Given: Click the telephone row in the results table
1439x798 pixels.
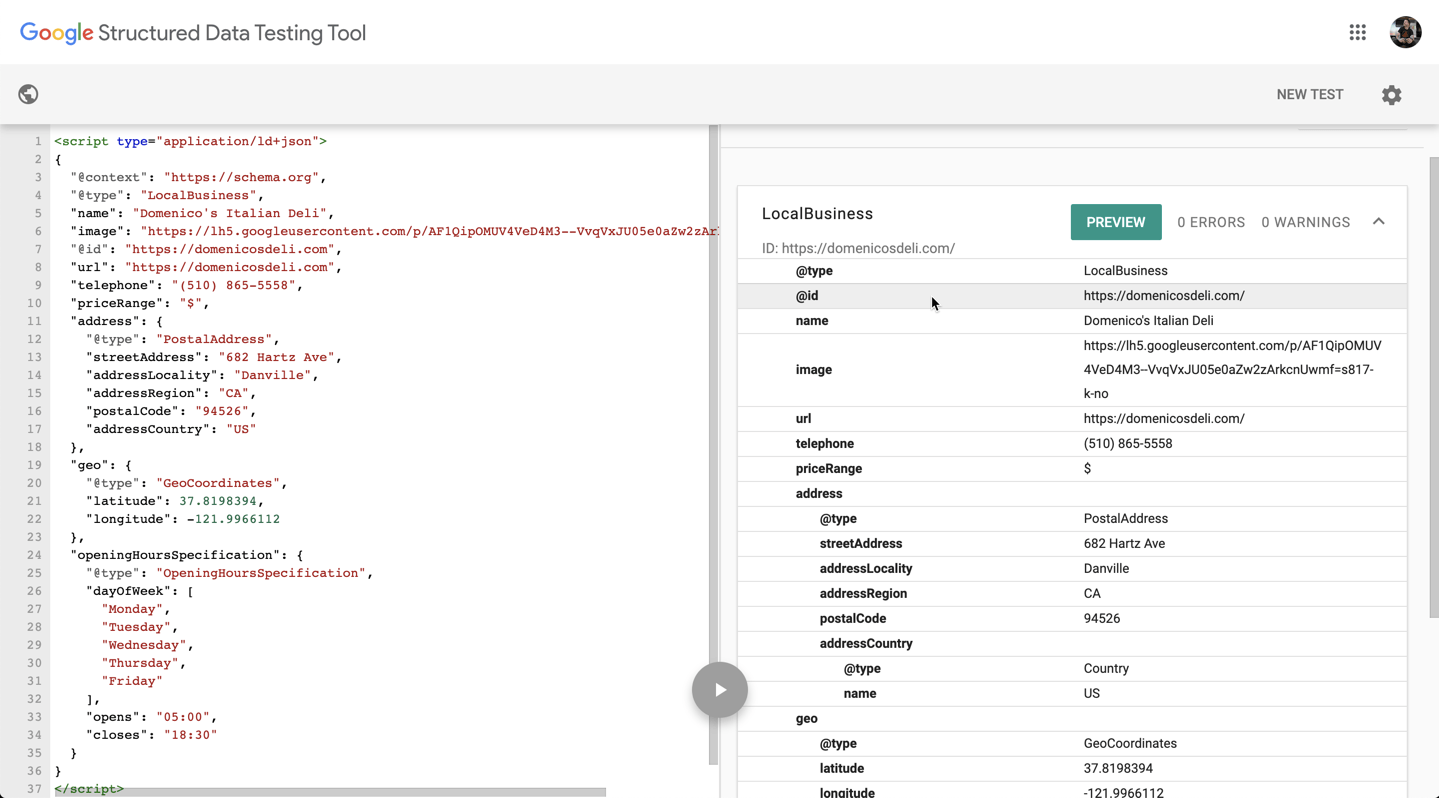Looking at the screenshot, I should [1000, 443].
